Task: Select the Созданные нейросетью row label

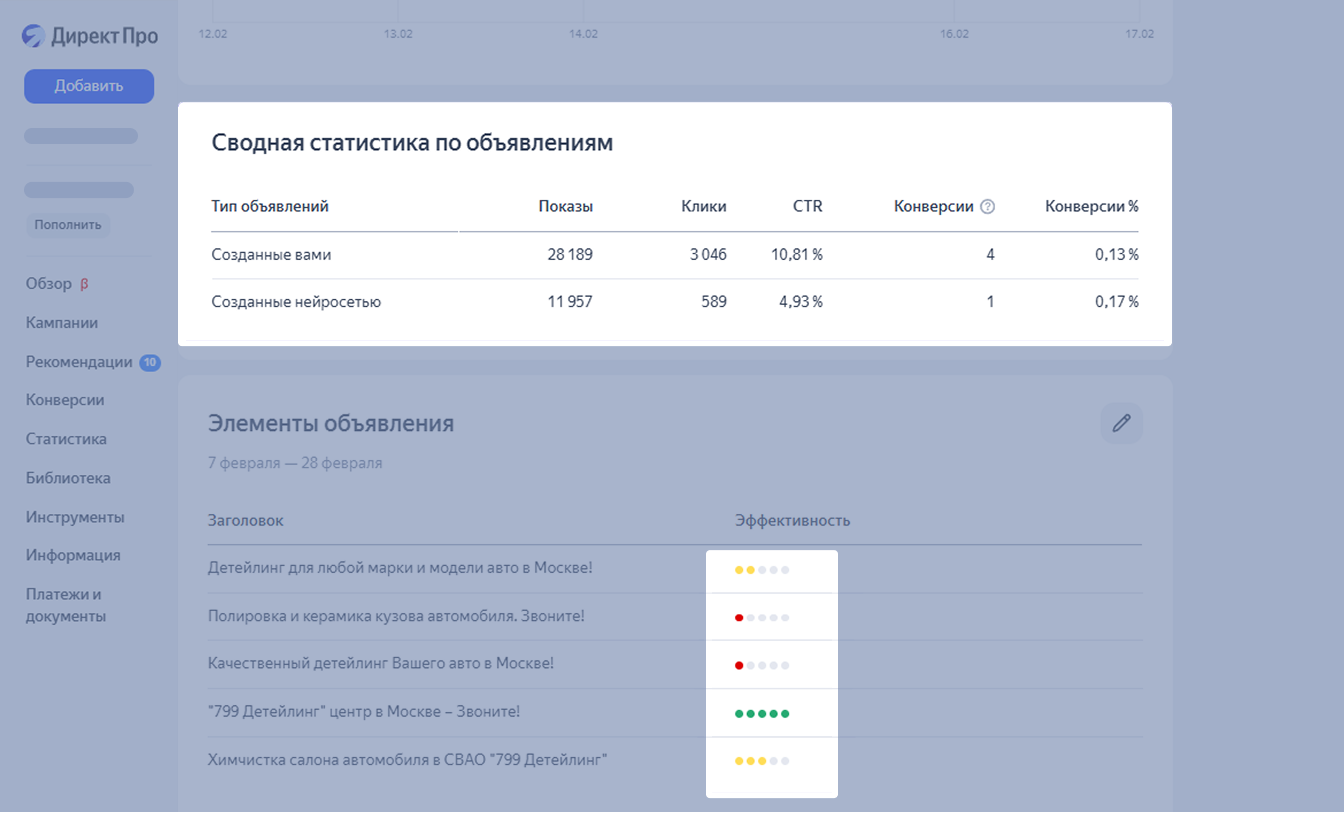Action: point(296,302)
